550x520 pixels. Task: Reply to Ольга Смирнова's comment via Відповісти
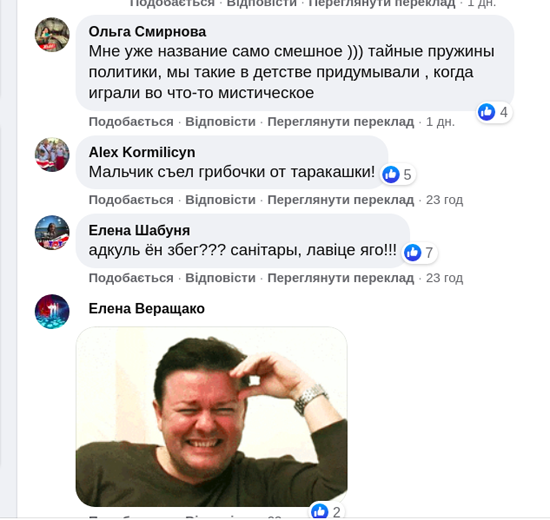coord(220,122)
